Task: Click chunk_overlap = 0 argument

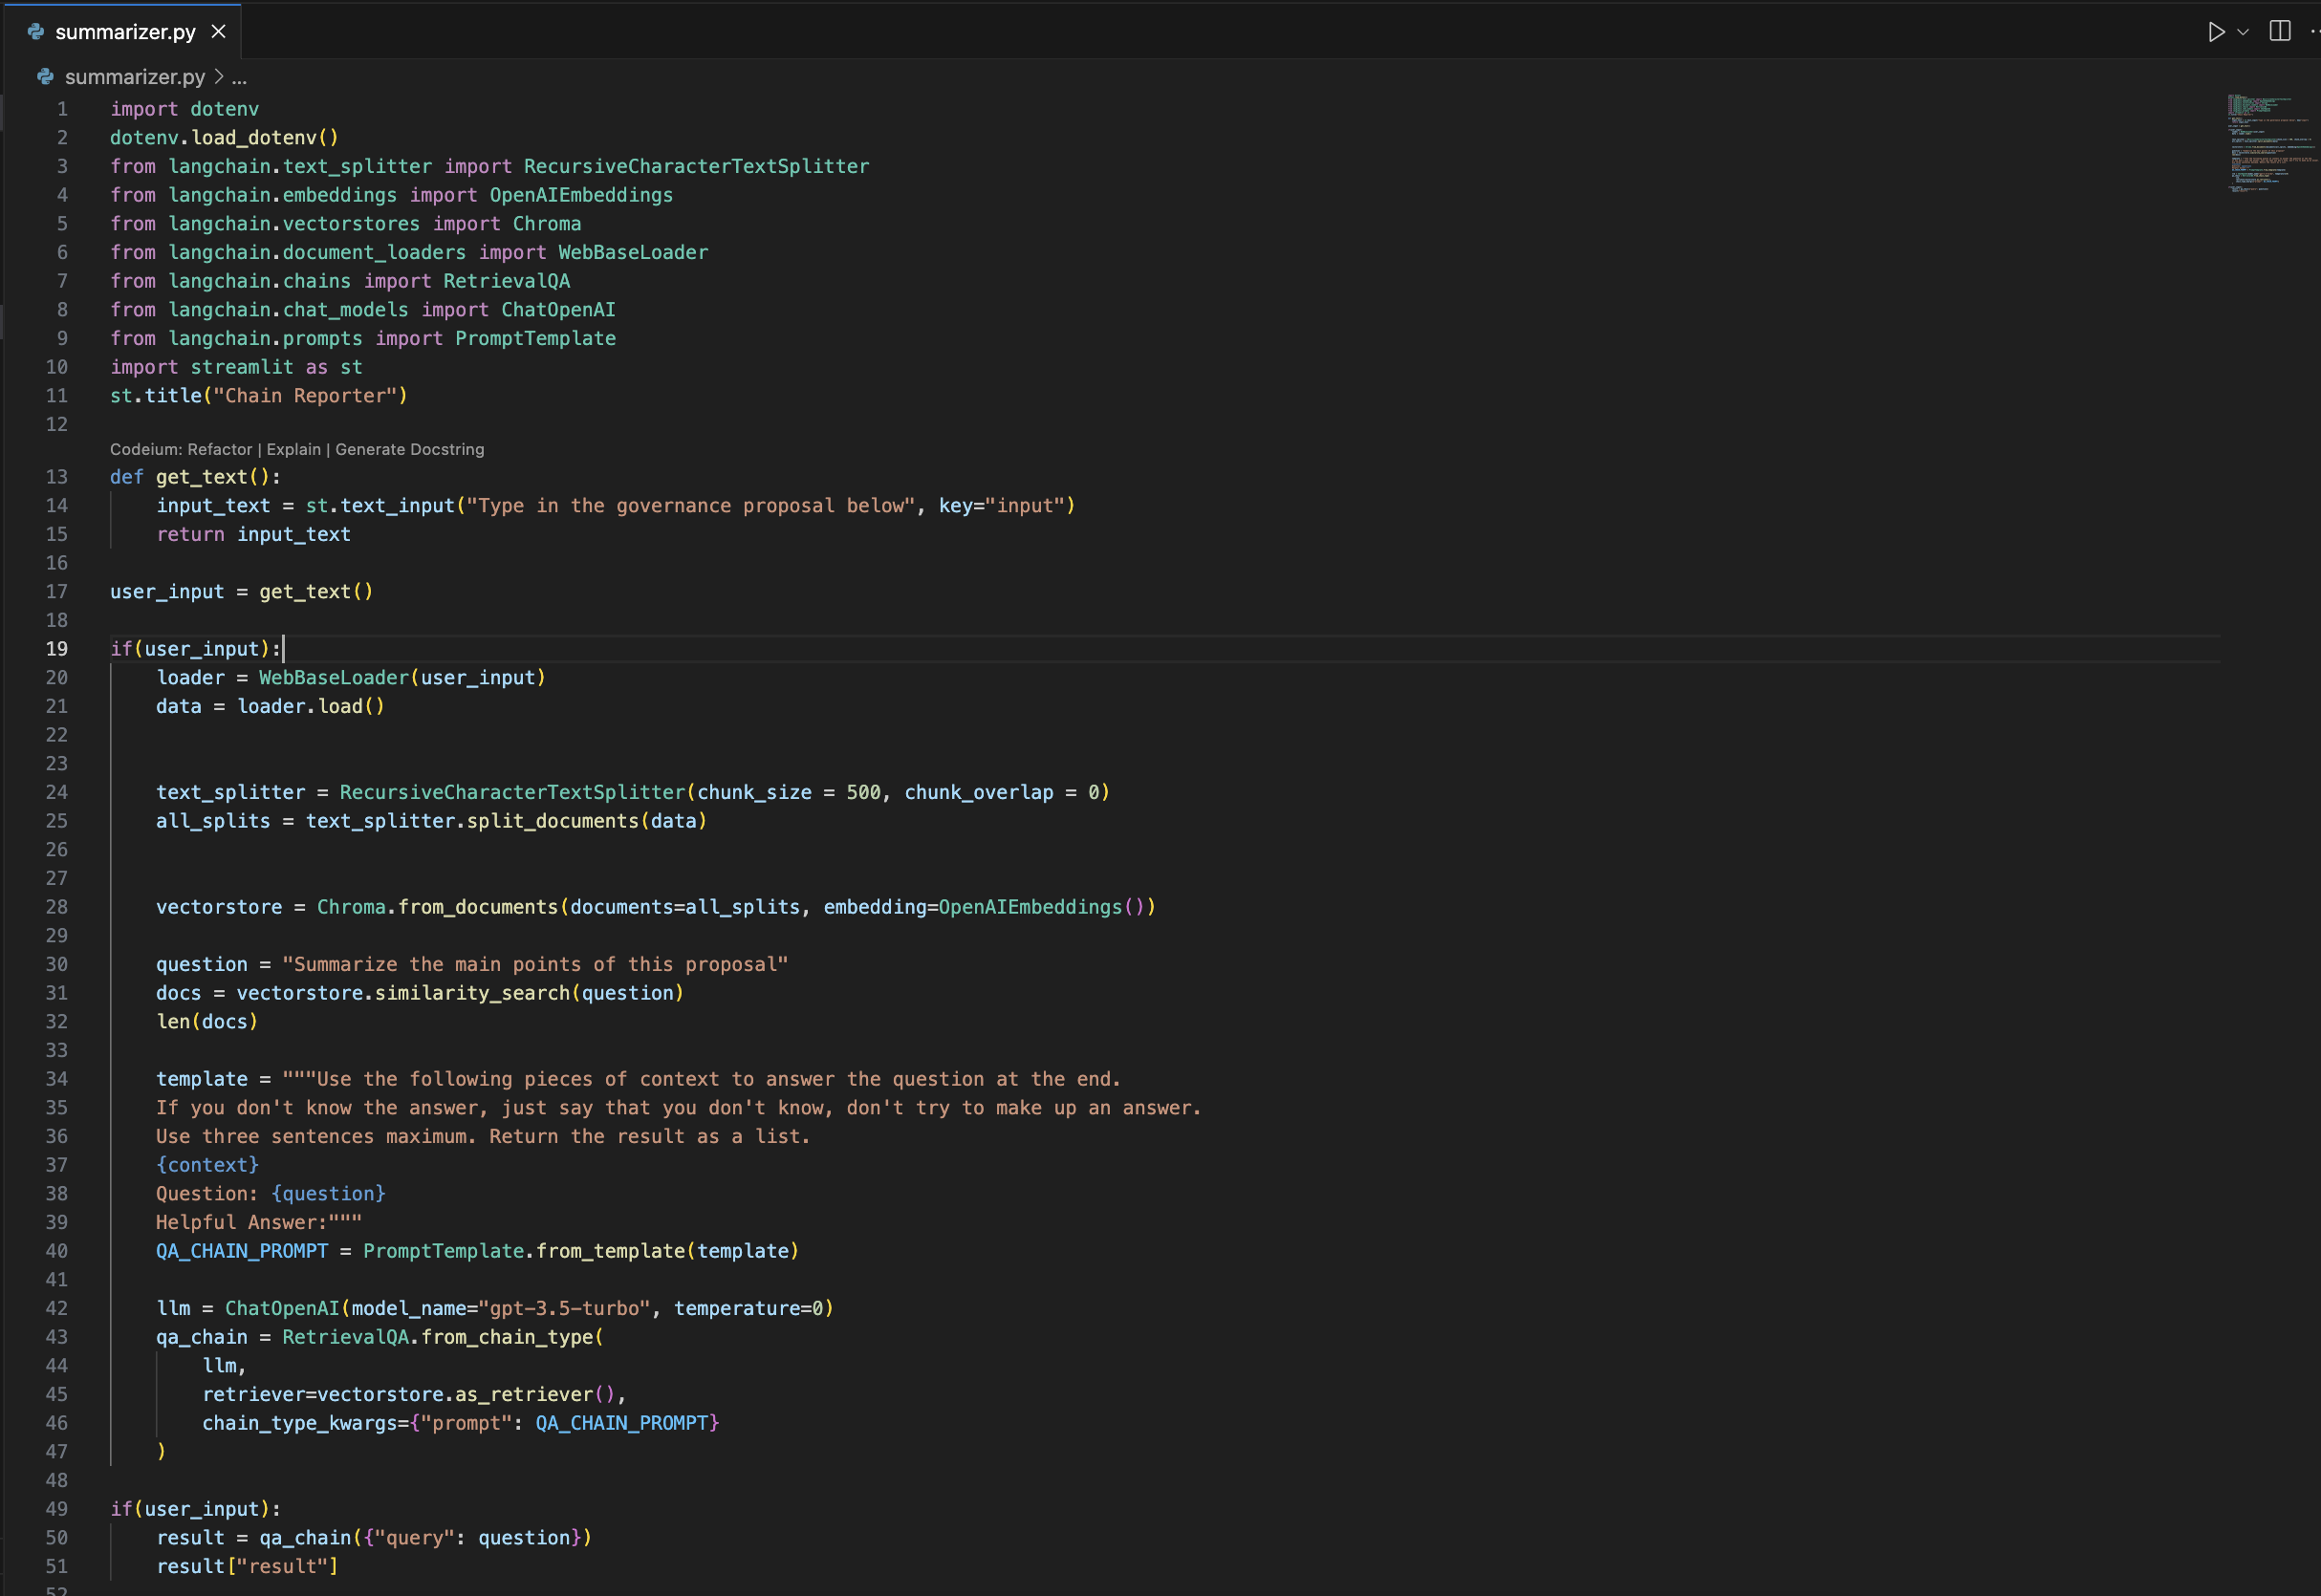Action: pyautogui.click(x=1001, y=793)
